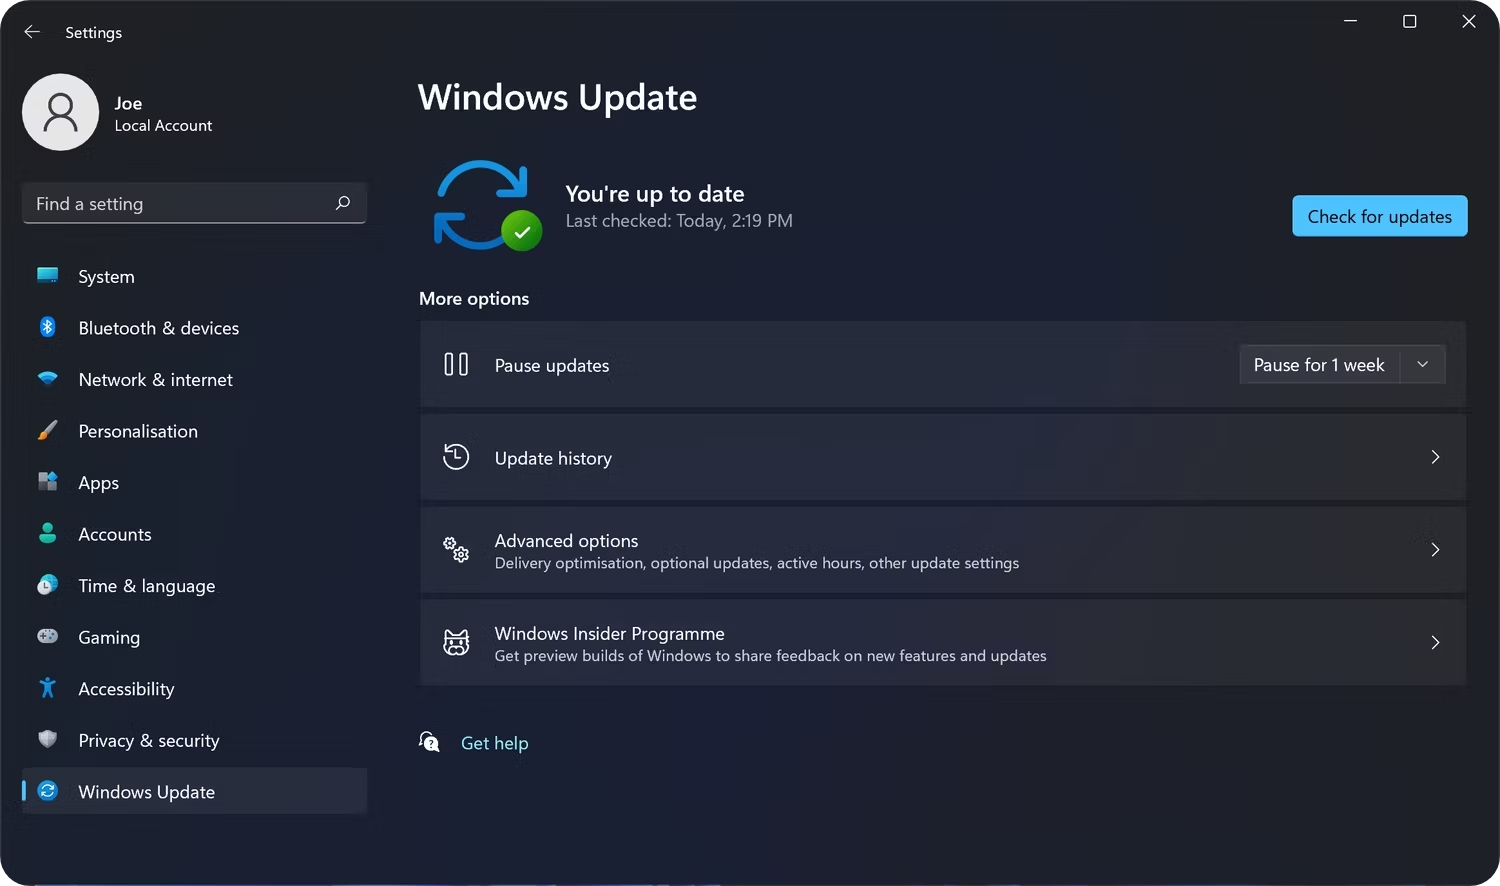Click the Privacy & security shield icon
This screenshot has width=1500, height=886.
click(x=47, y=739)
